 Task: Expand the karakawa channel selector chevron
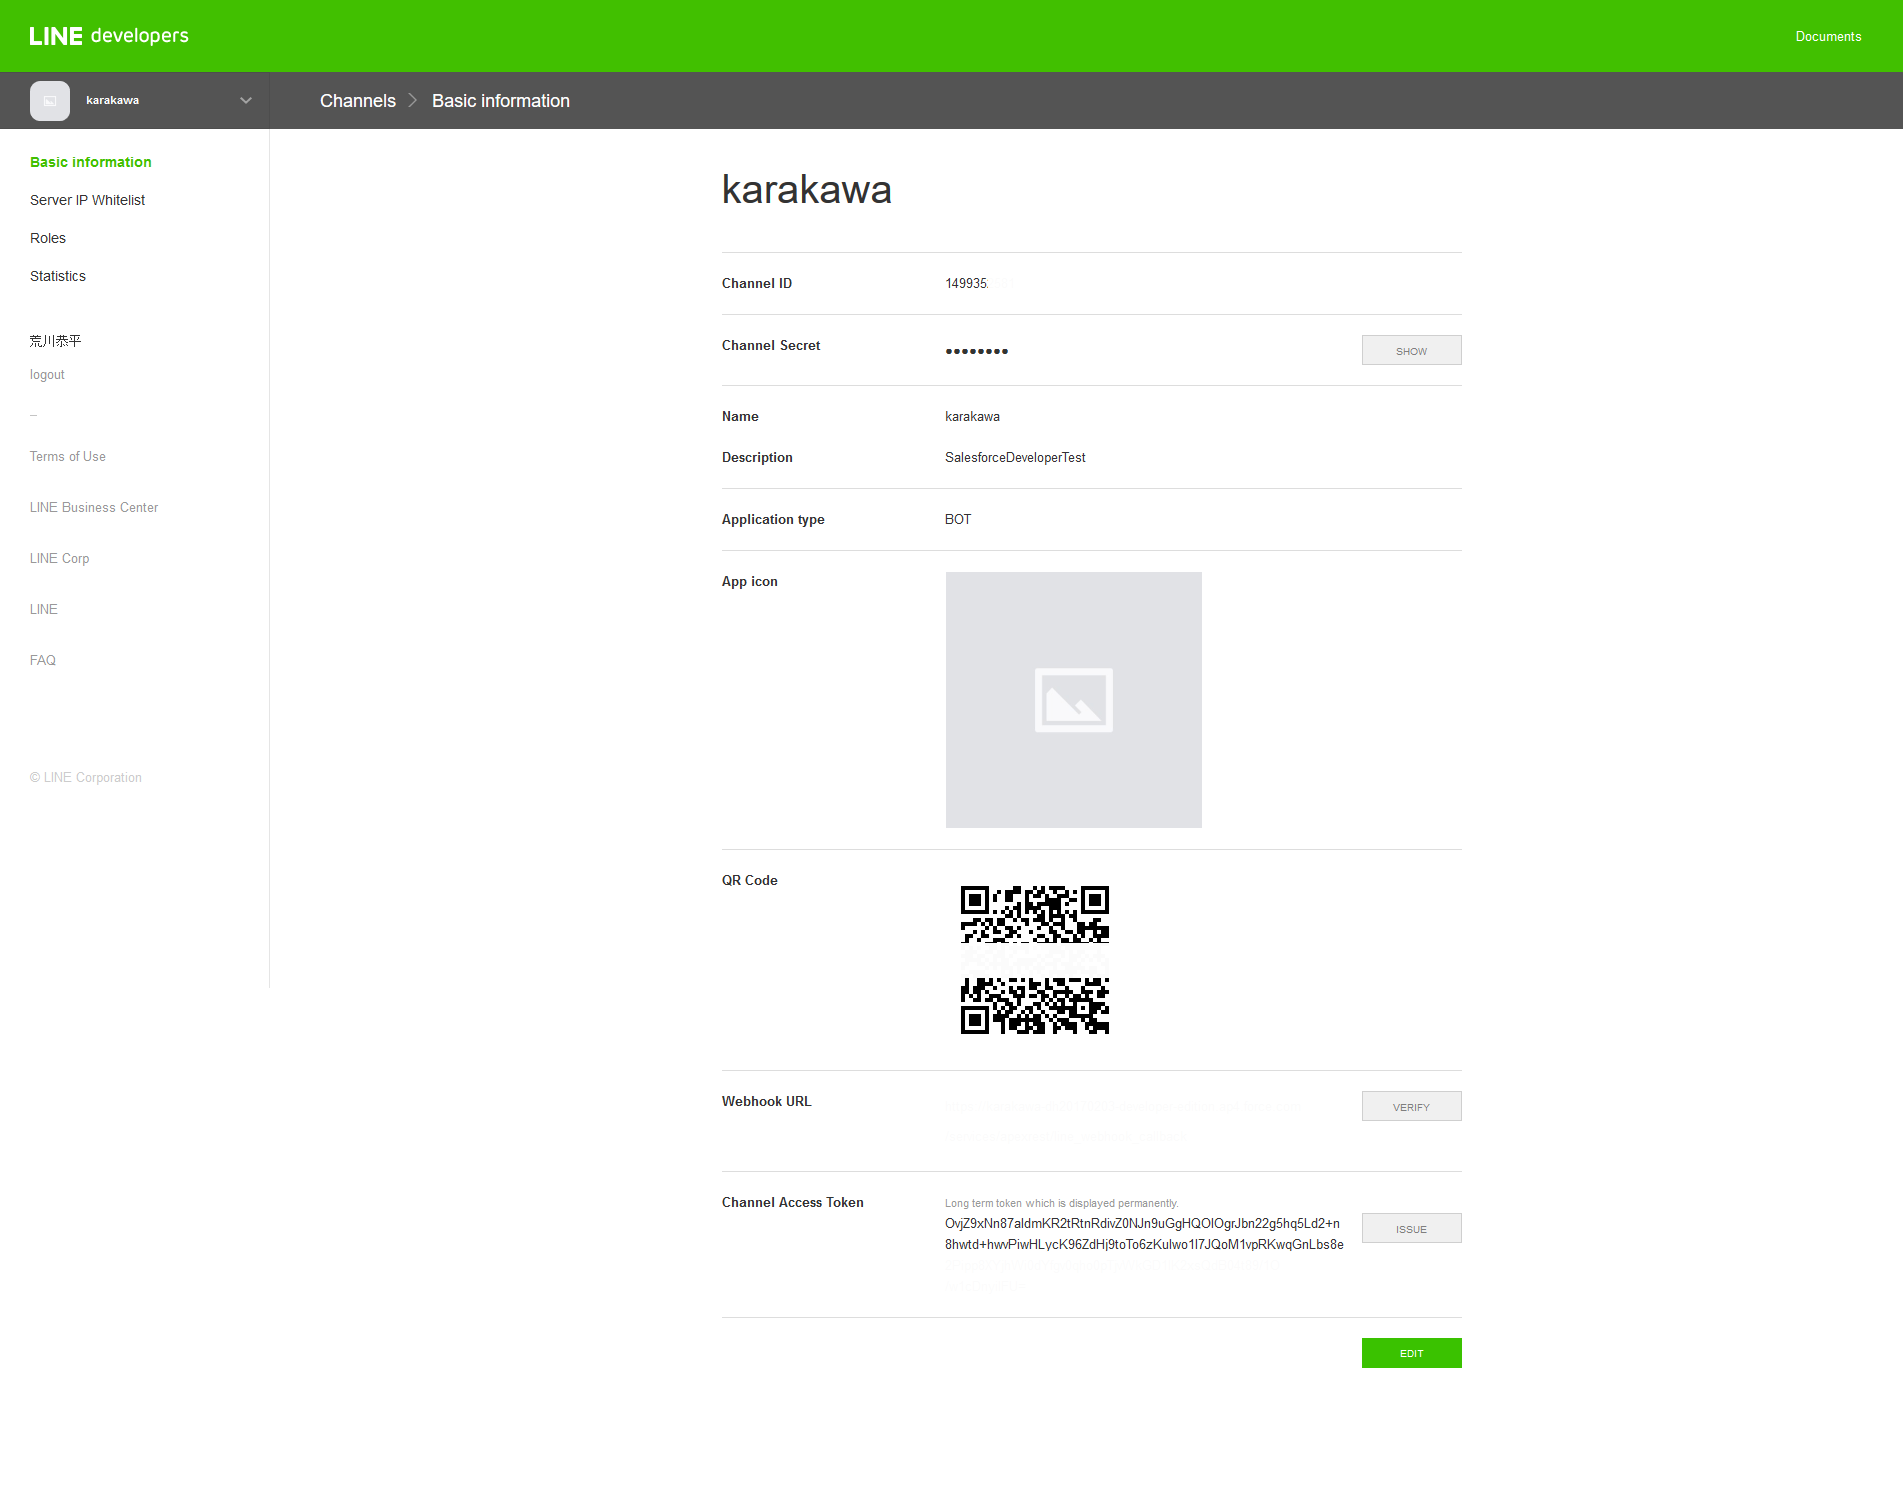tap(246, 100)
